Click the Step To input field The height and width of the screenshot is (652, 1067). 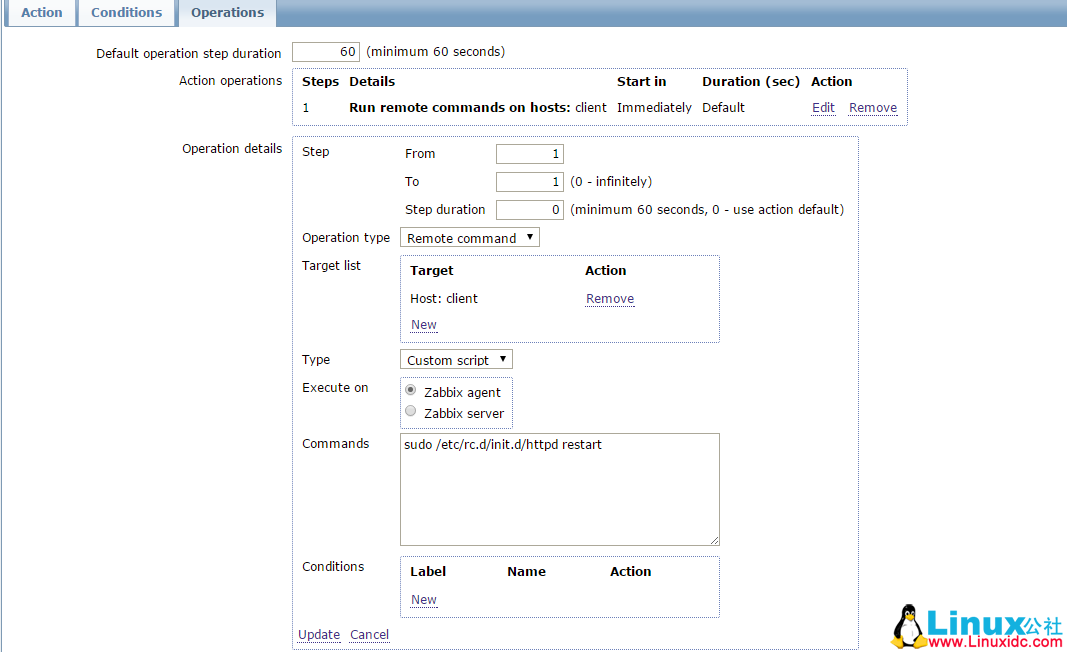point(530,182)
